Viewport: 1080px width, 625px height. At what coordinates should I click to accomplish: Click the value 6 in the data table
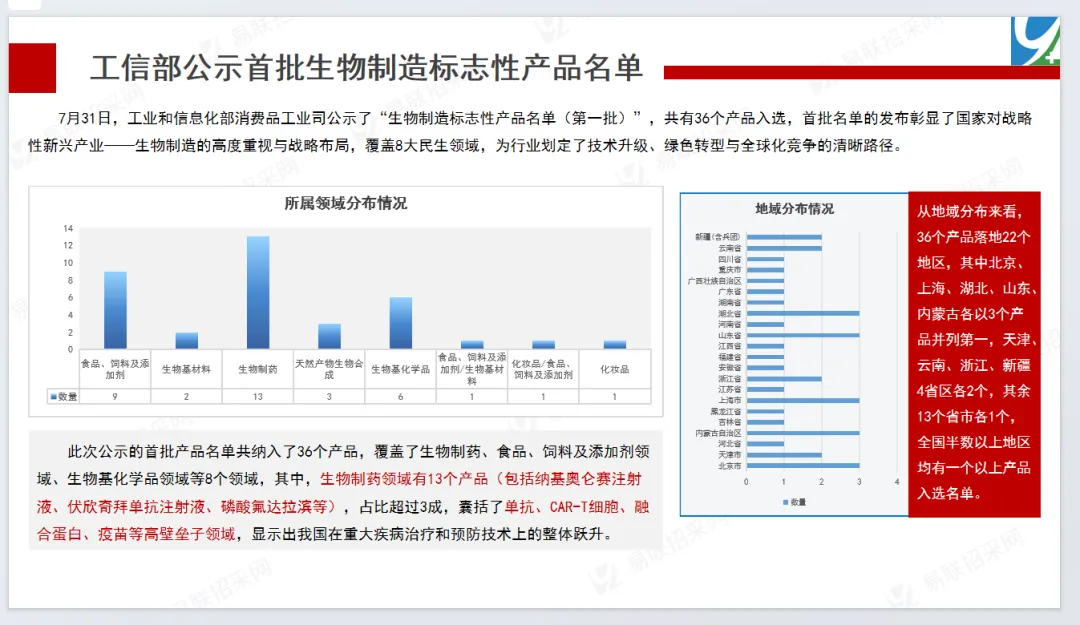tap(400, 396)
